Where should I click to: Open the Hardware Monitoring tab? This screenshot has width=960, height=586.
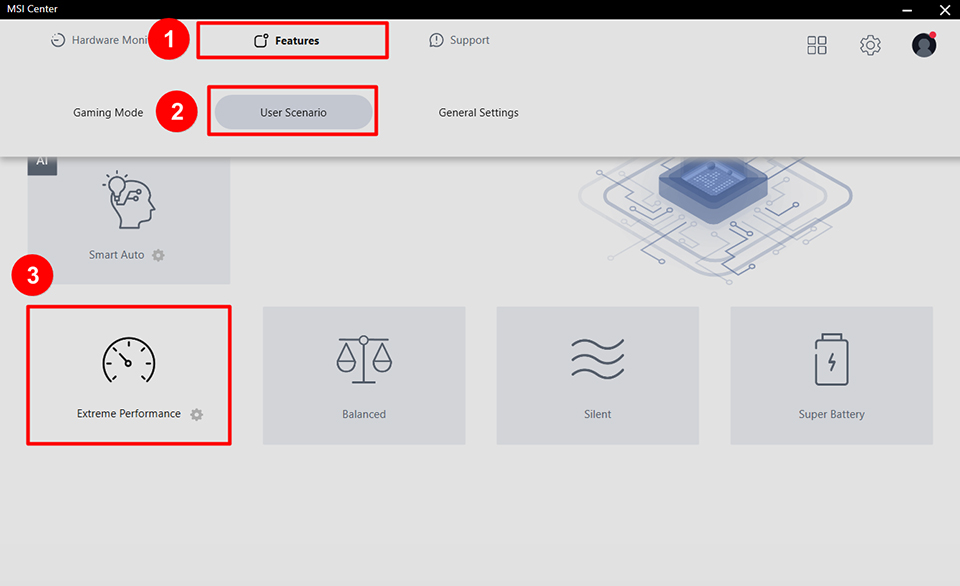pos(99,40)
